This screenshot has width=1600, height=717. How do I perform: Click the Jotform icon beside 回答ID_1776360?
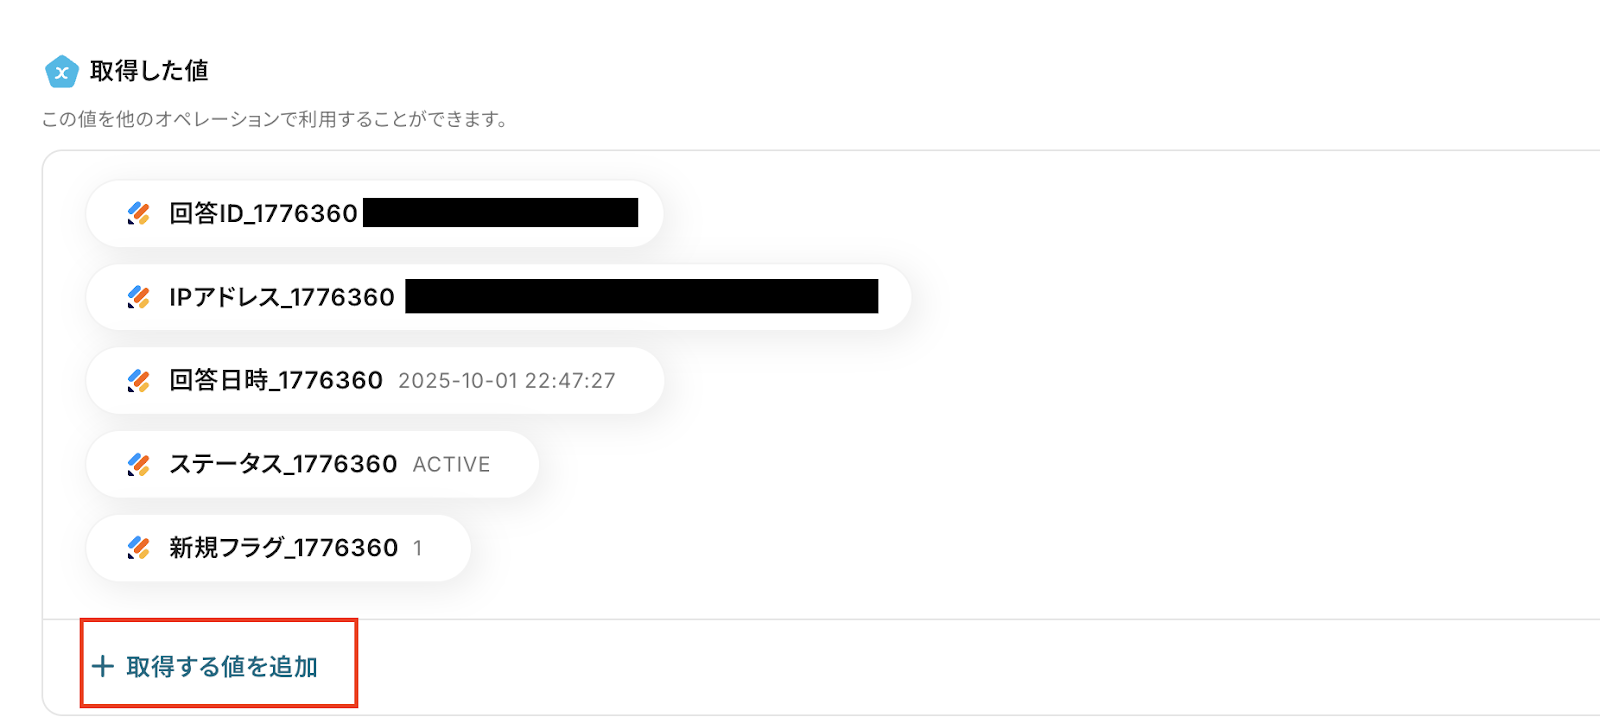pyautogui.click(x=139, y=213)
